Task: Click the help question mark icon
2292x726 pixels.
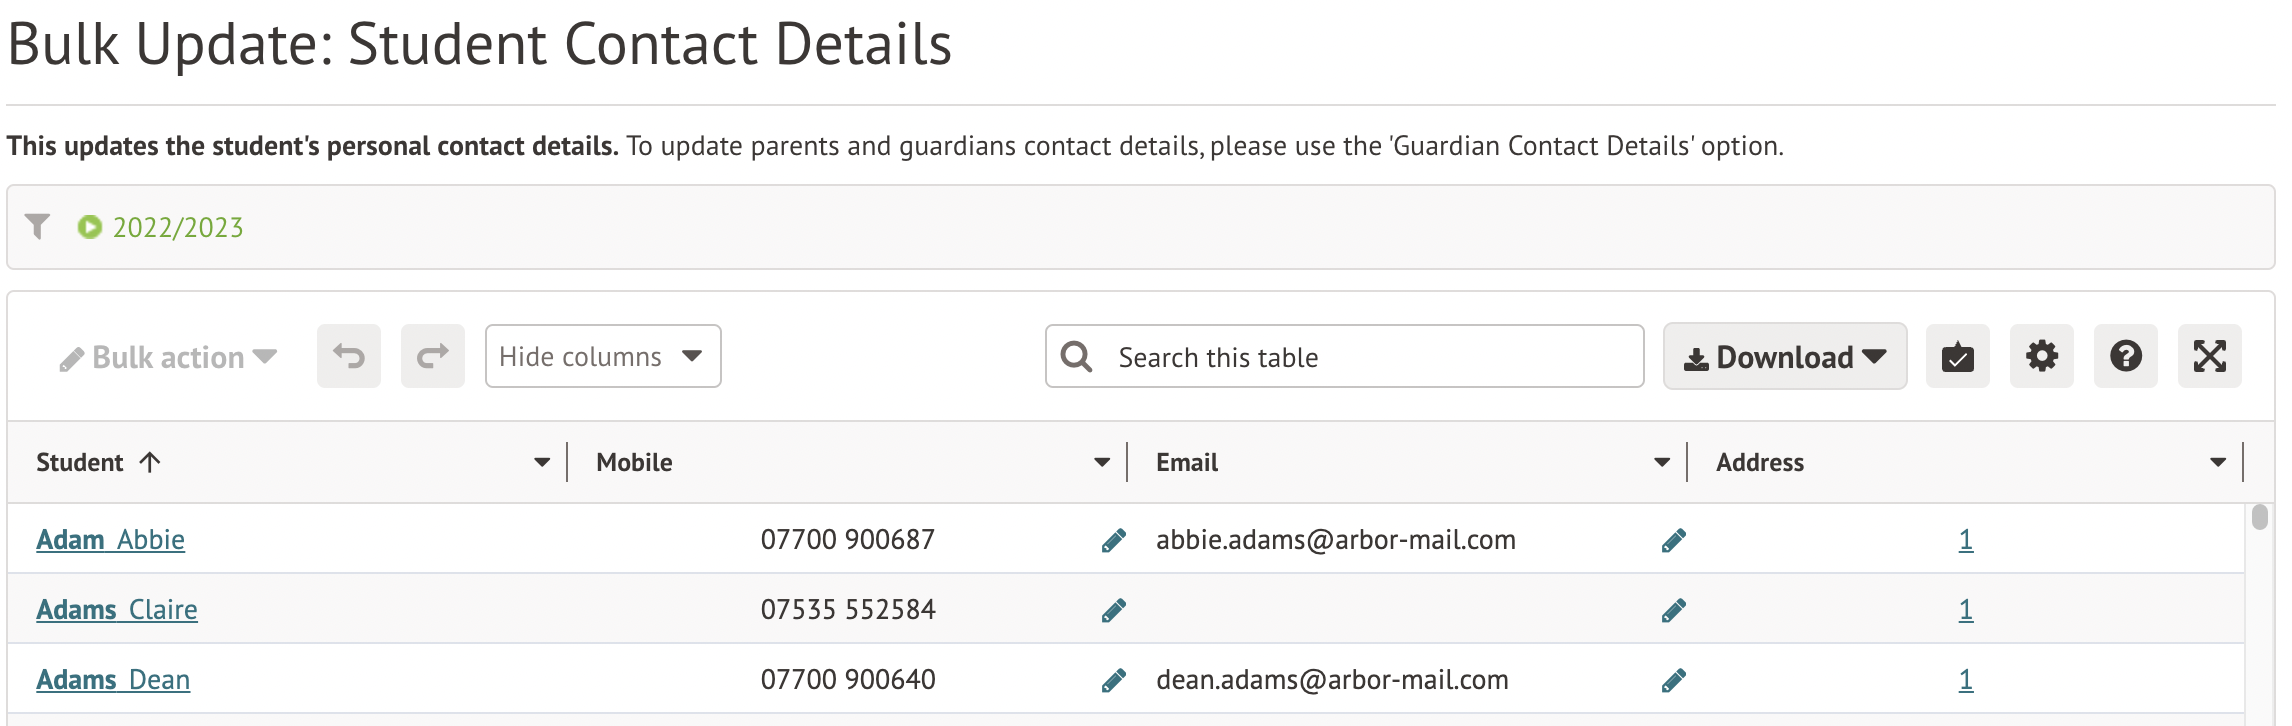Action: [2125, 356]
